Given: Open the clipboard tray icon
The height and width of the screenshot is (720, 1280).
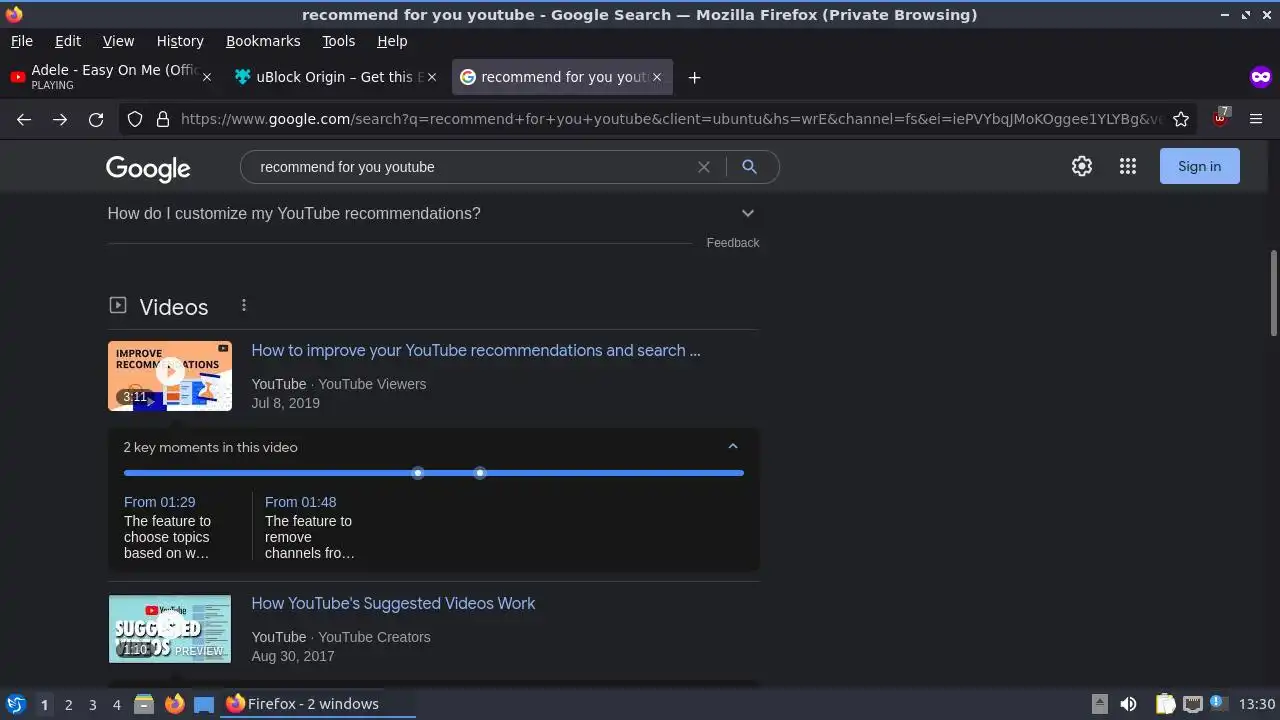Looking at the screenshot, I should tap(1165, 704).
